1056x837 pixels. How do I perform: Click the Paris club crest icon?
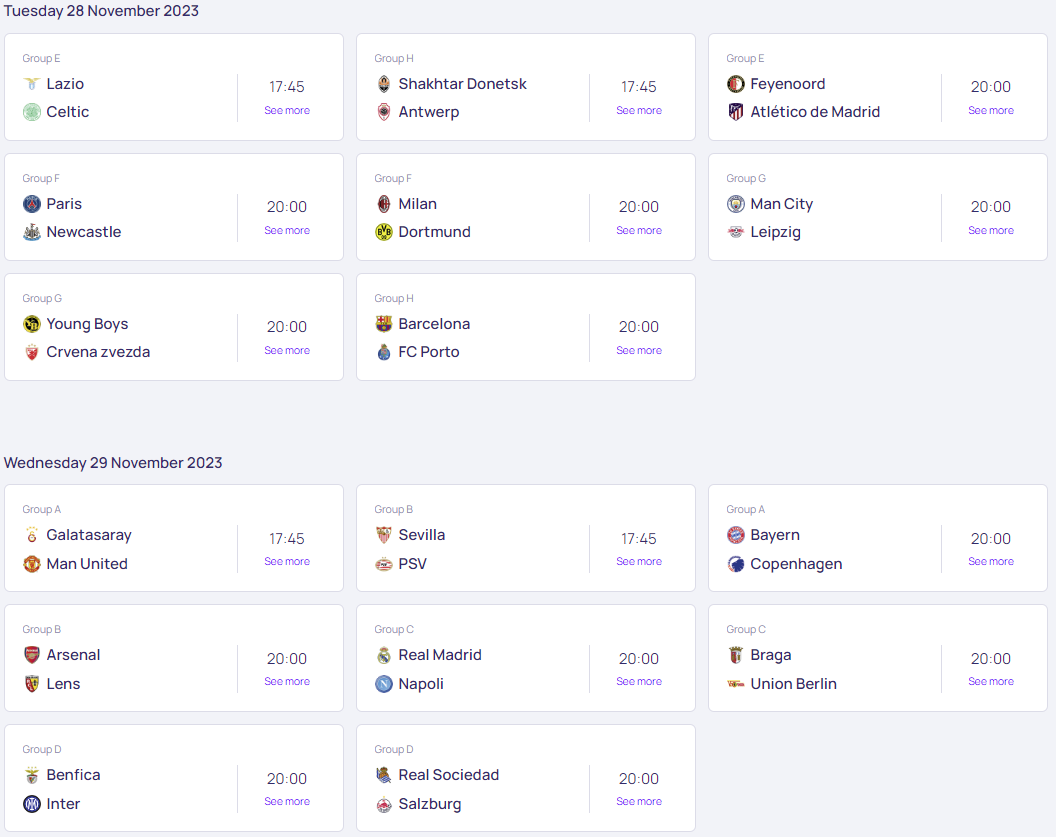tap(32, 204)
